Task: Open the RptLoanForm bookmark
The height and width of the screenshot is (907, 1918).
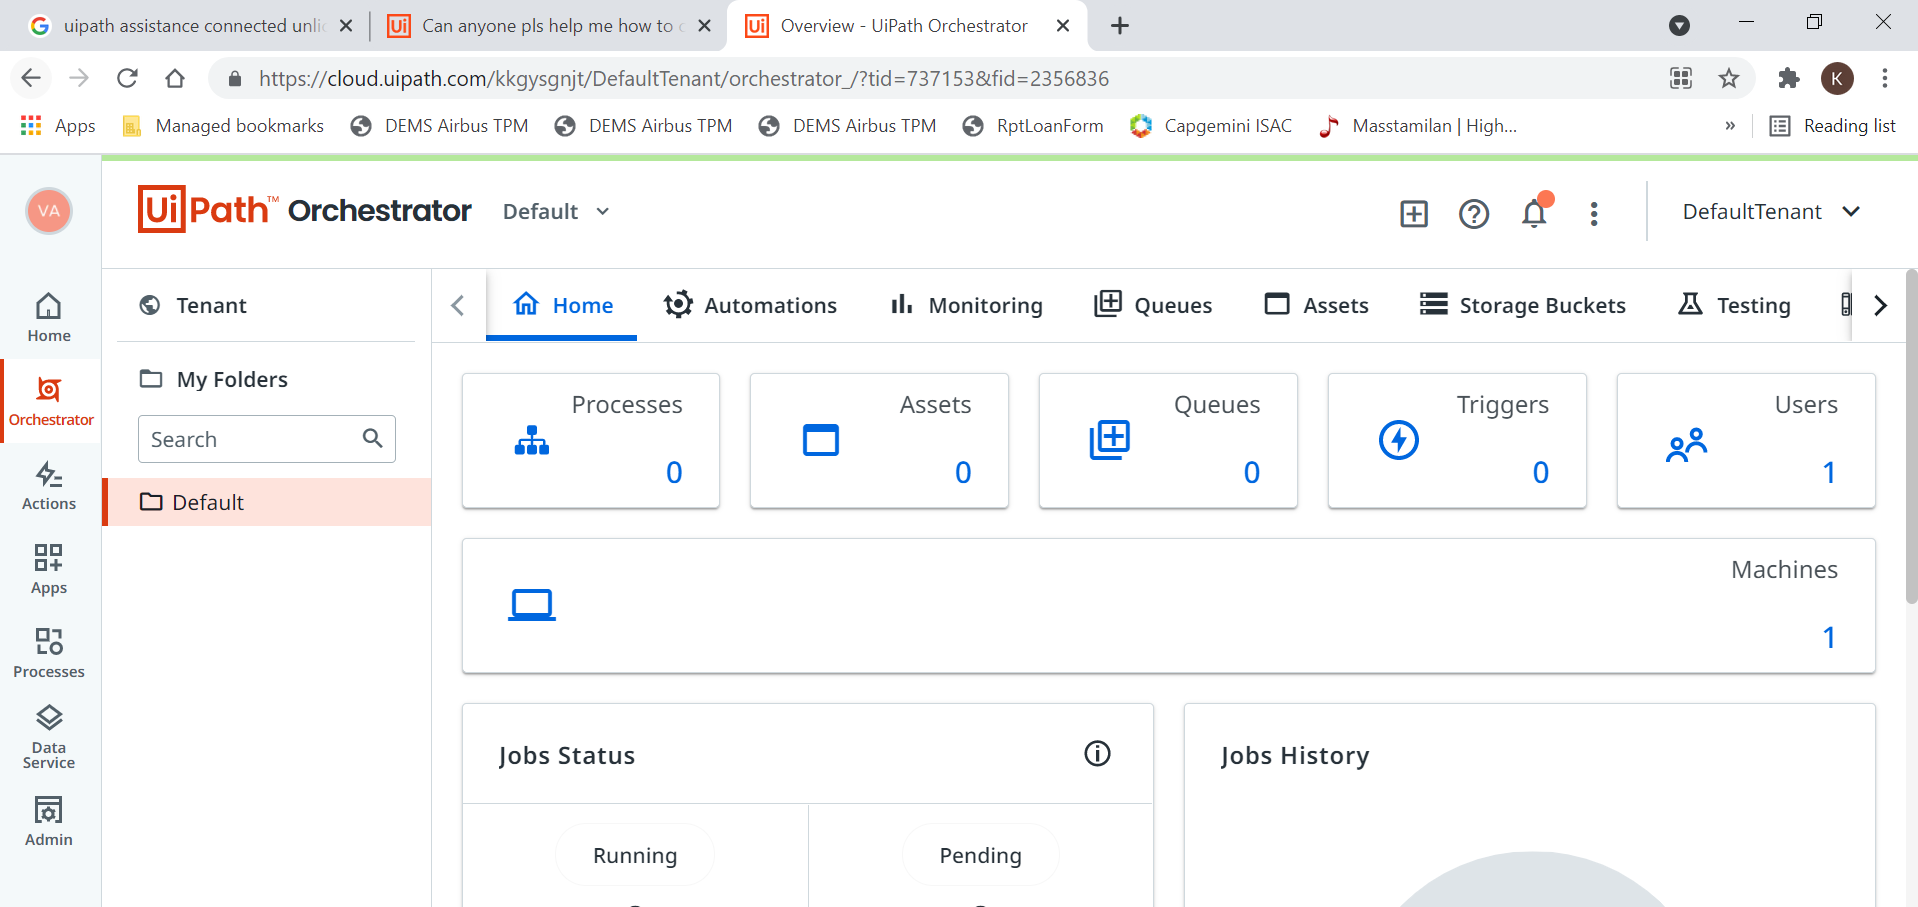Action: (1033, 126)
